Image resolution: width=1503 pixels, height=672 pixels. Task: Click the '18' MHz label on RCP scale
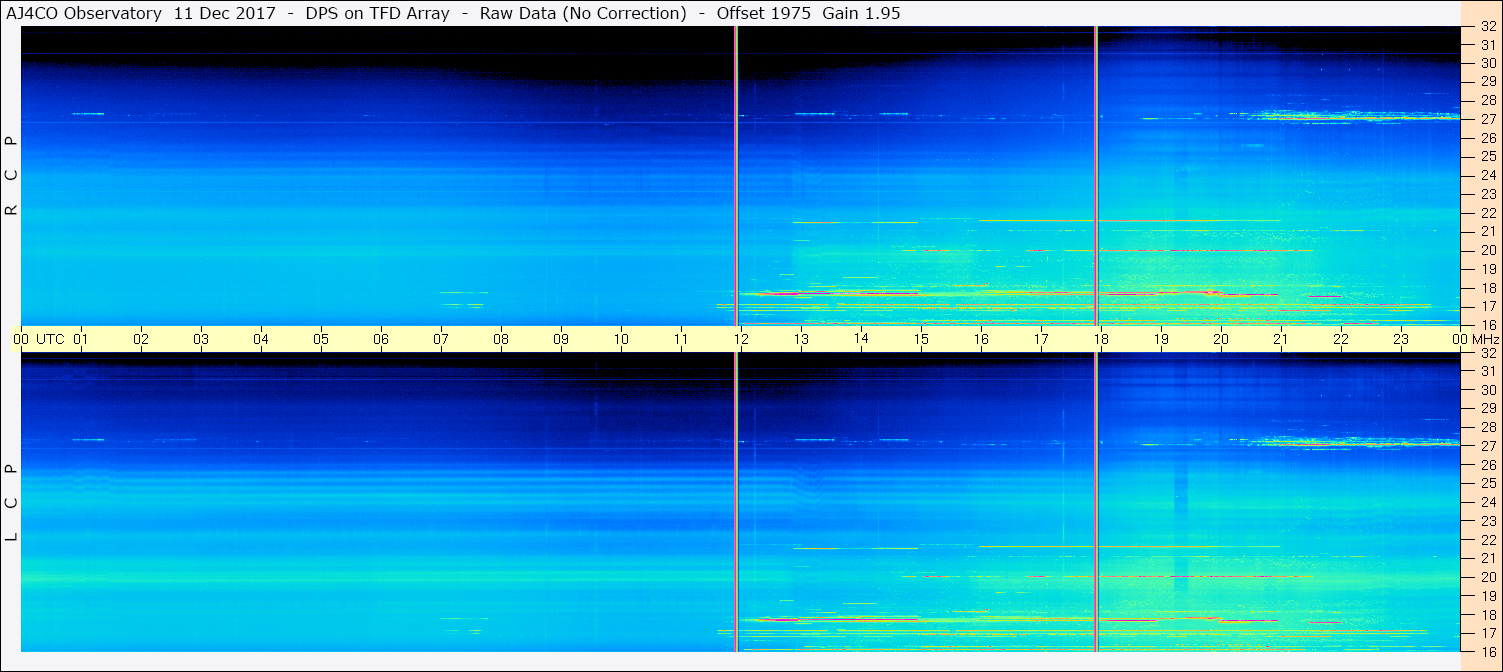(x=1488, y=288)
